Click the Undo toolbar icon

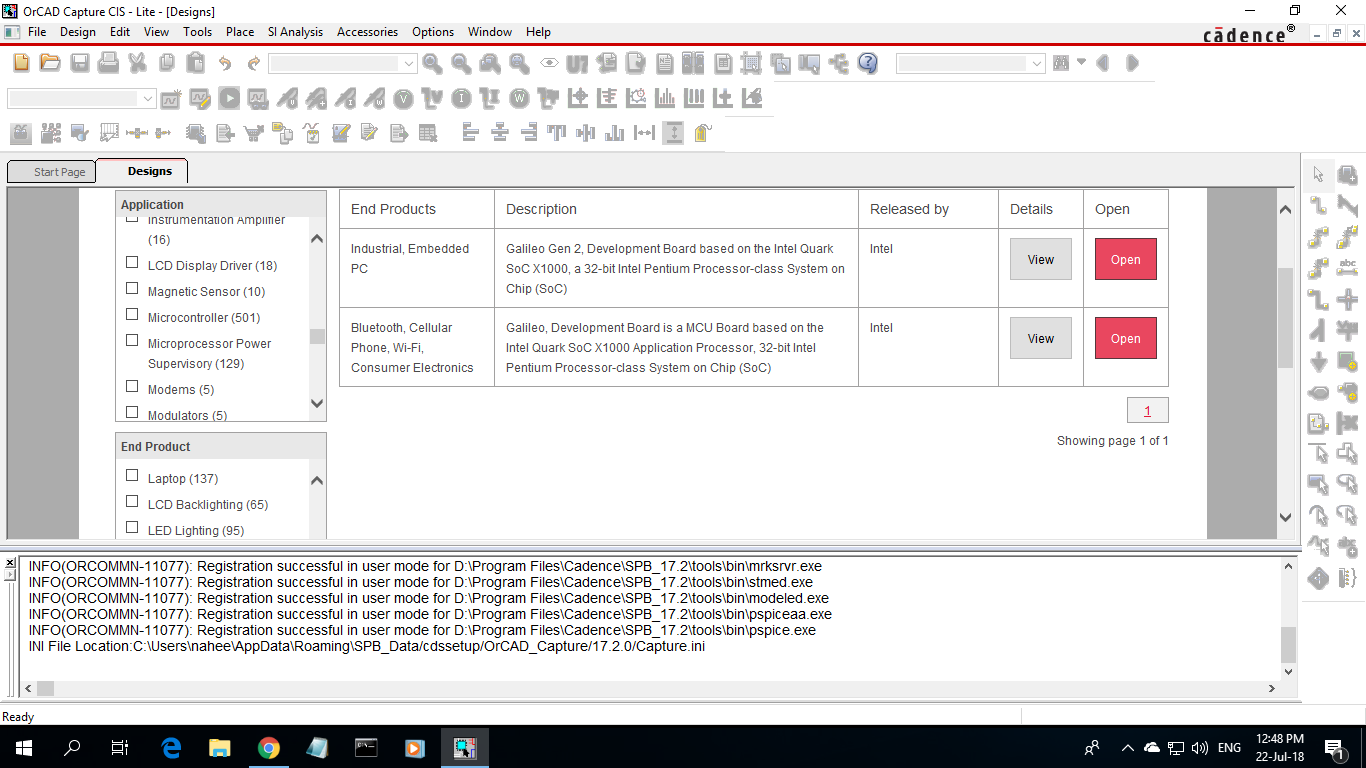pyautogui.click(x=224, y=63)
